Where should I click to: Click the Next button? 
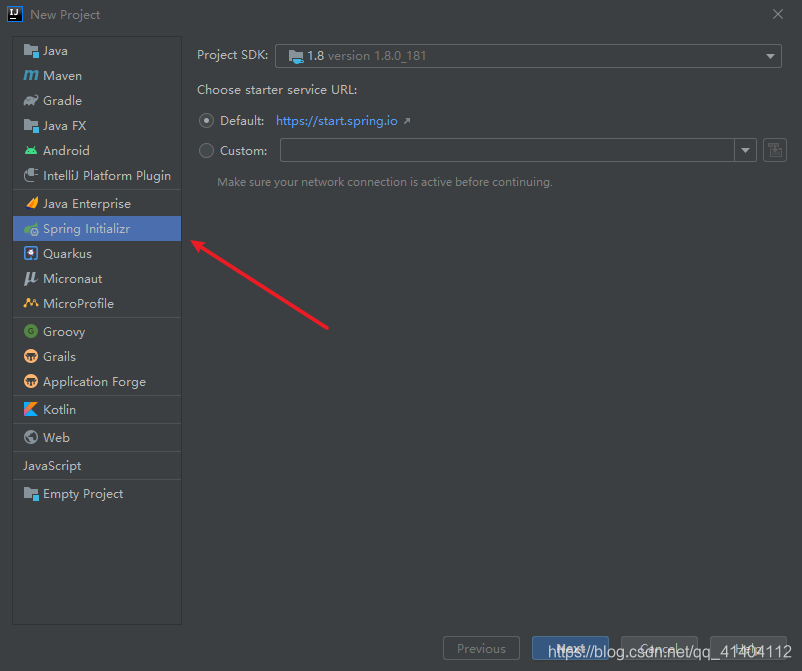(570, 648)
